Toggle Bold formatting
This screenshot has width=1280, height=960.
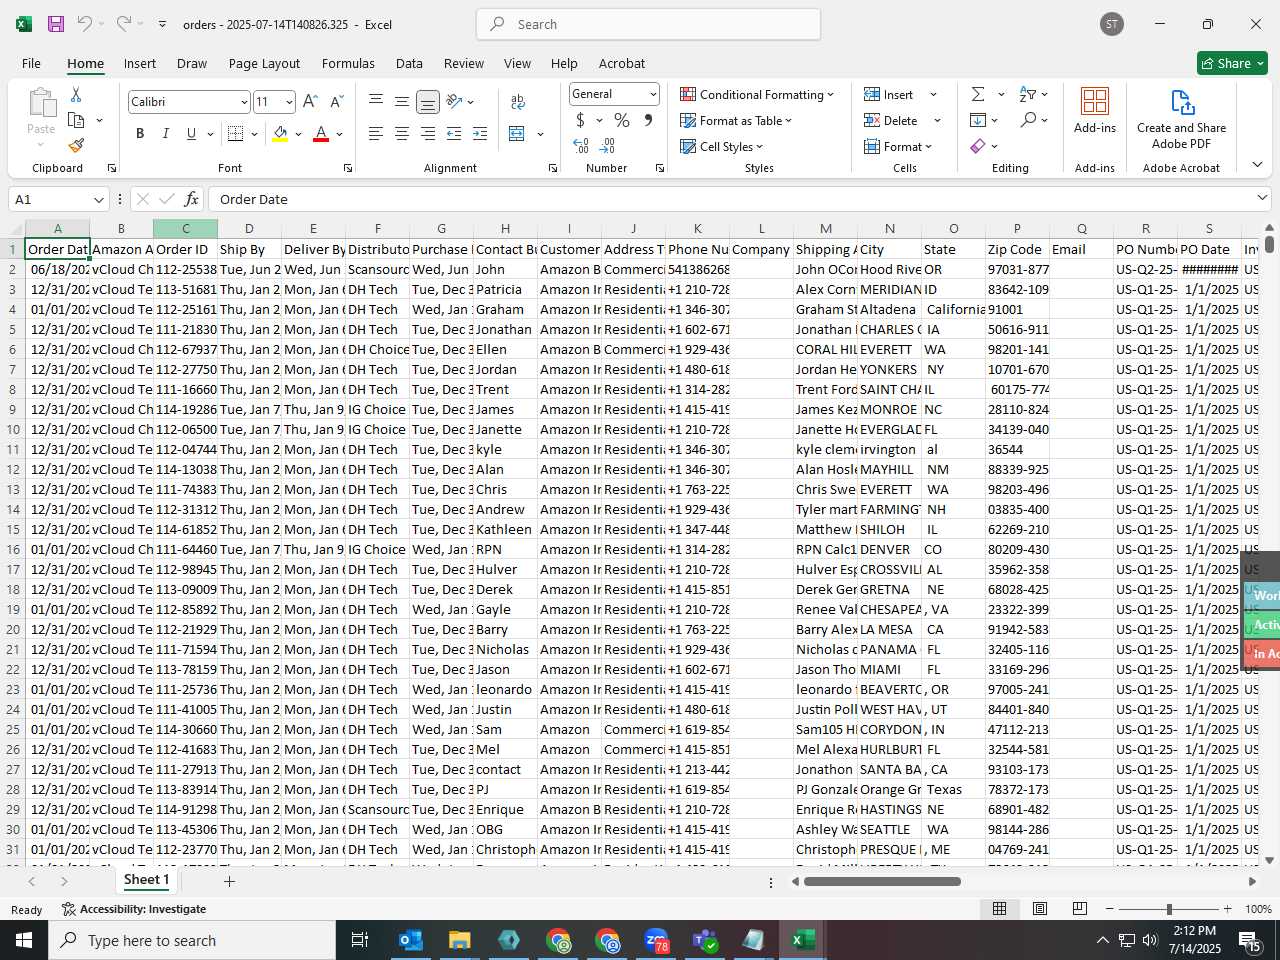(x=140, y=134)
